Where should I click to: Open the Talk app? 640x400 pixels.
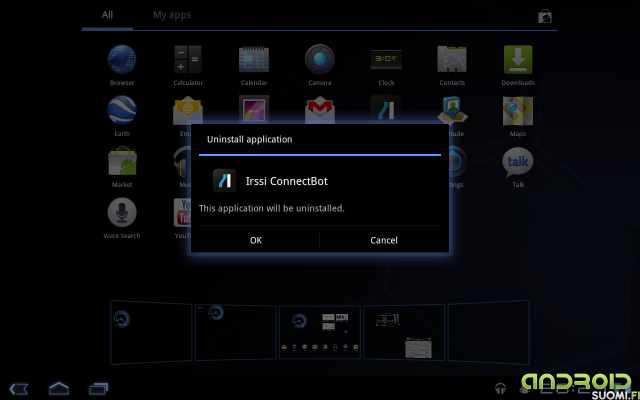pos(518,162)
